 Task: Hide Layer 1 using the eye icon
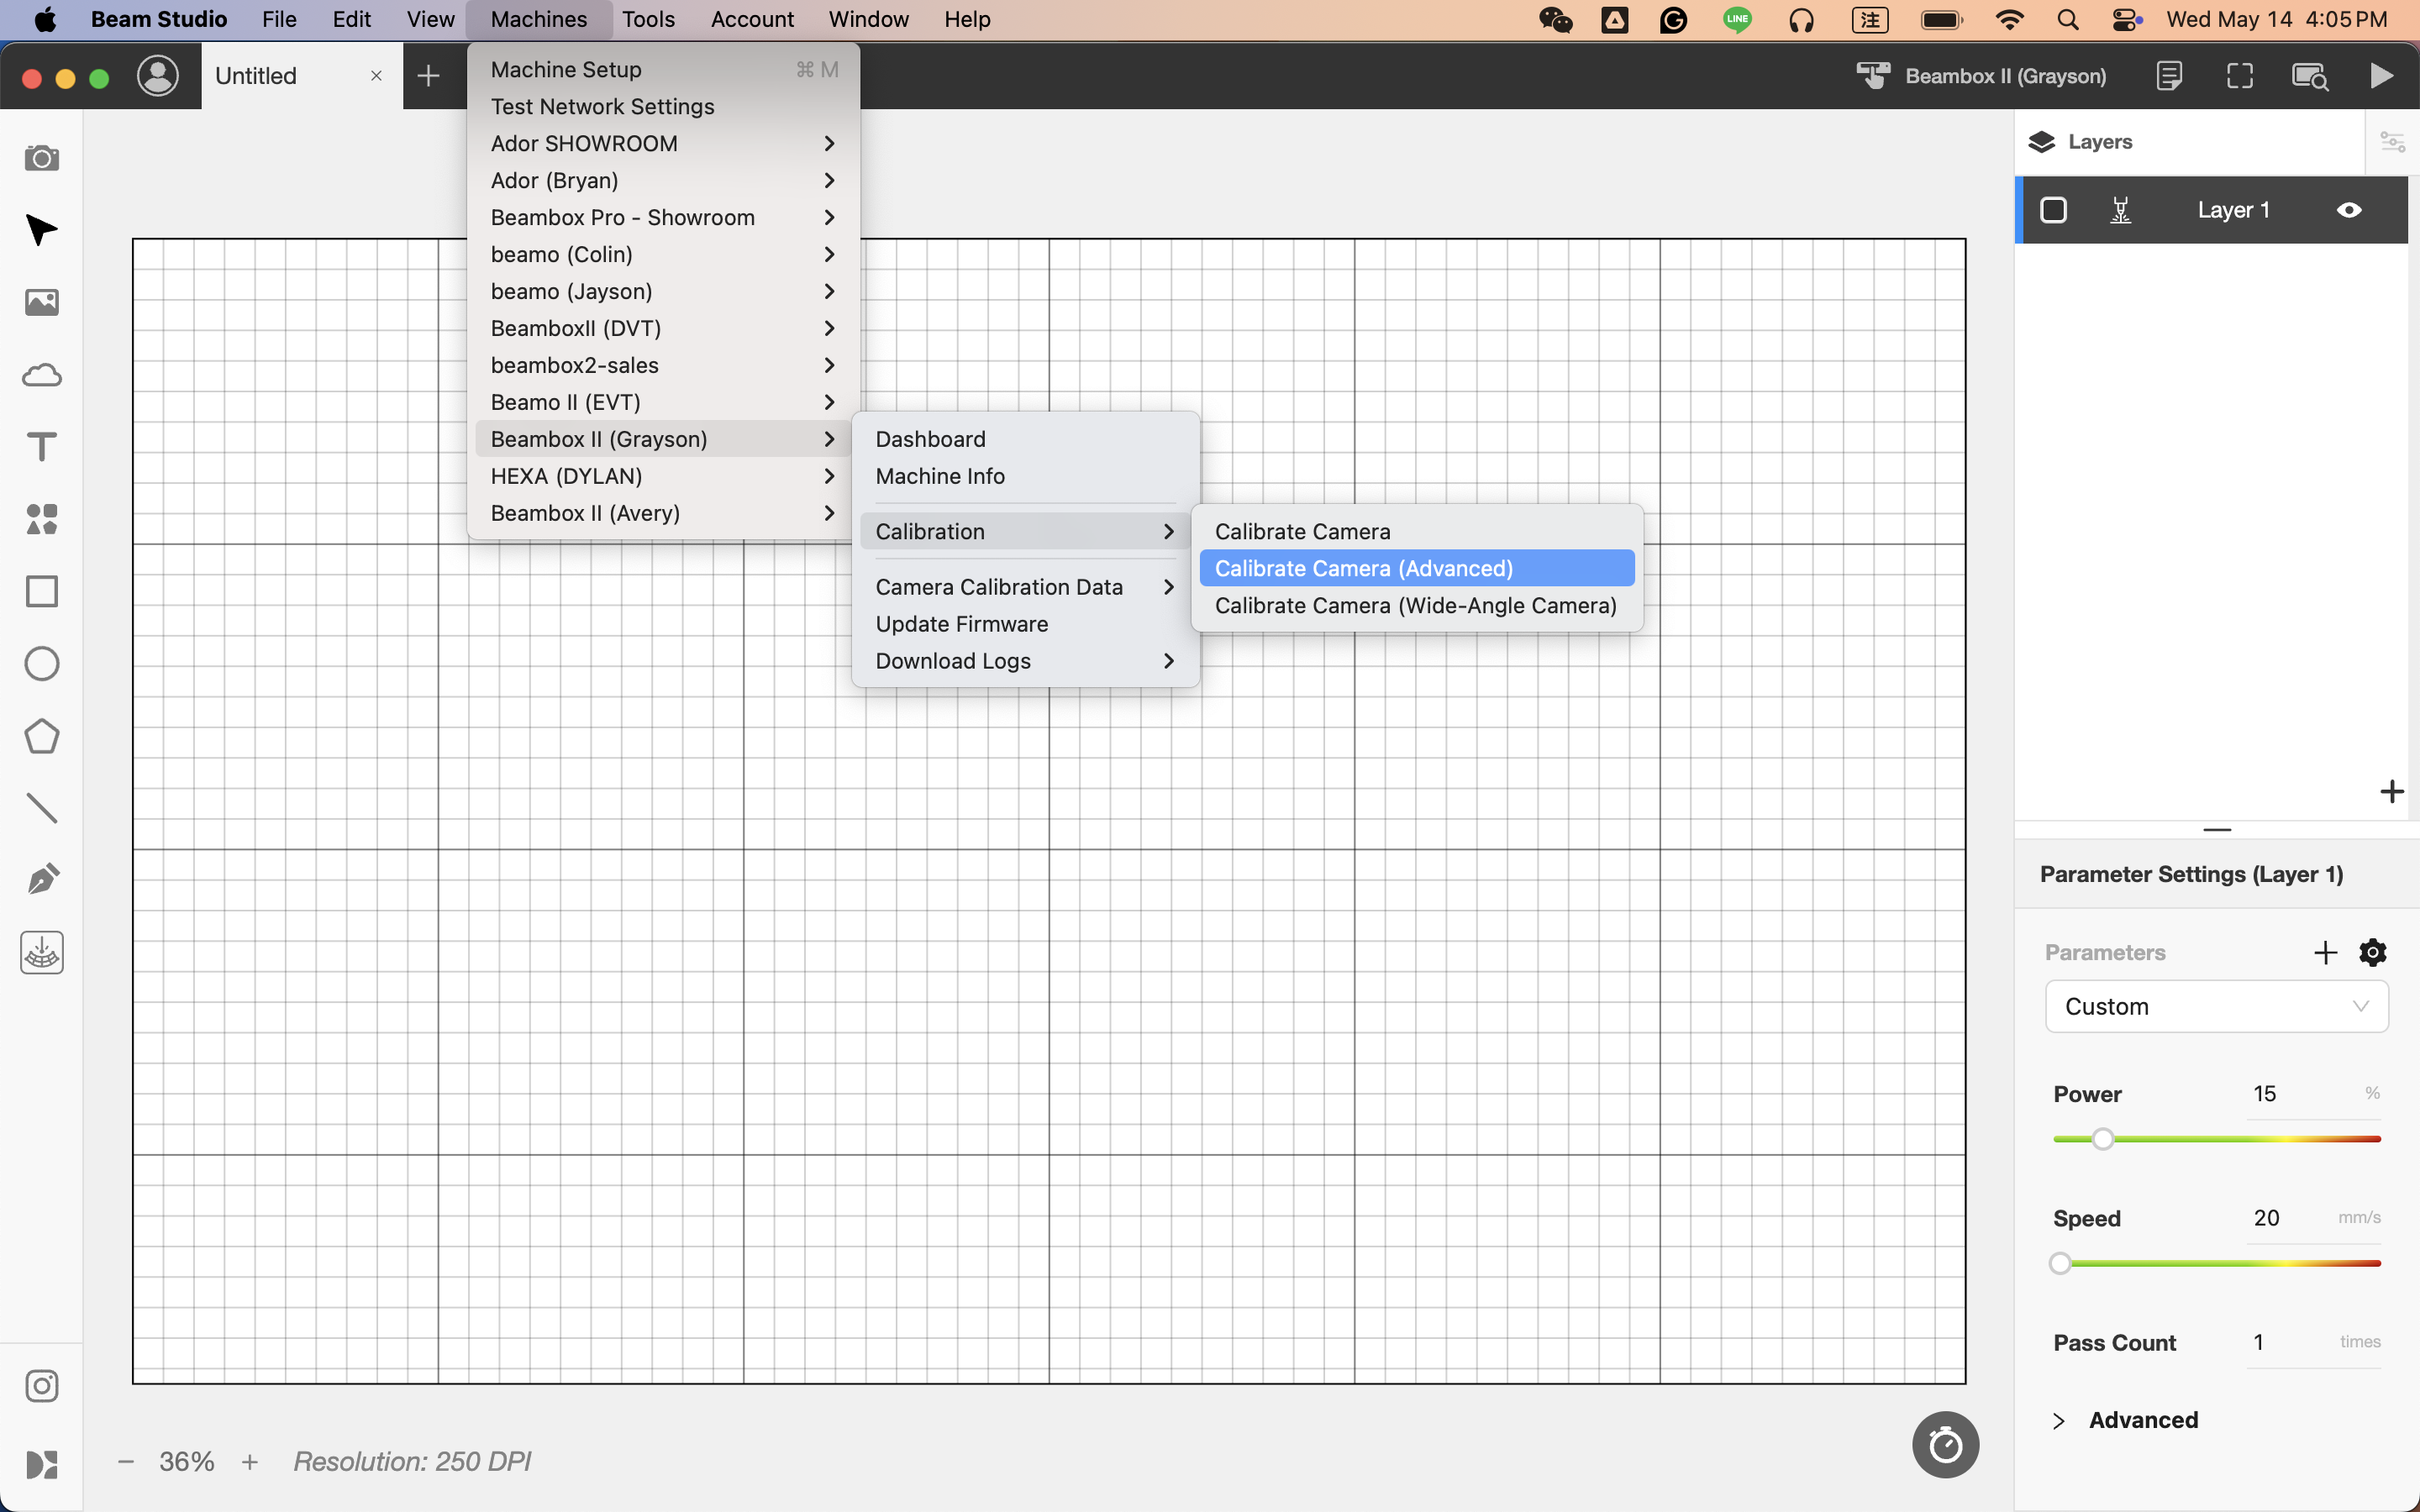[2349, 210]
